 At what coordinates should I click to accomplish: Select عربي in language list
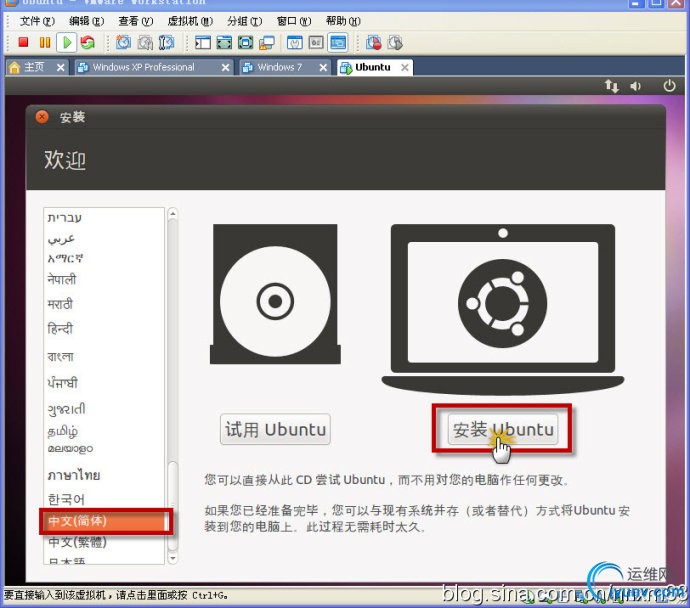click(104, 238)
